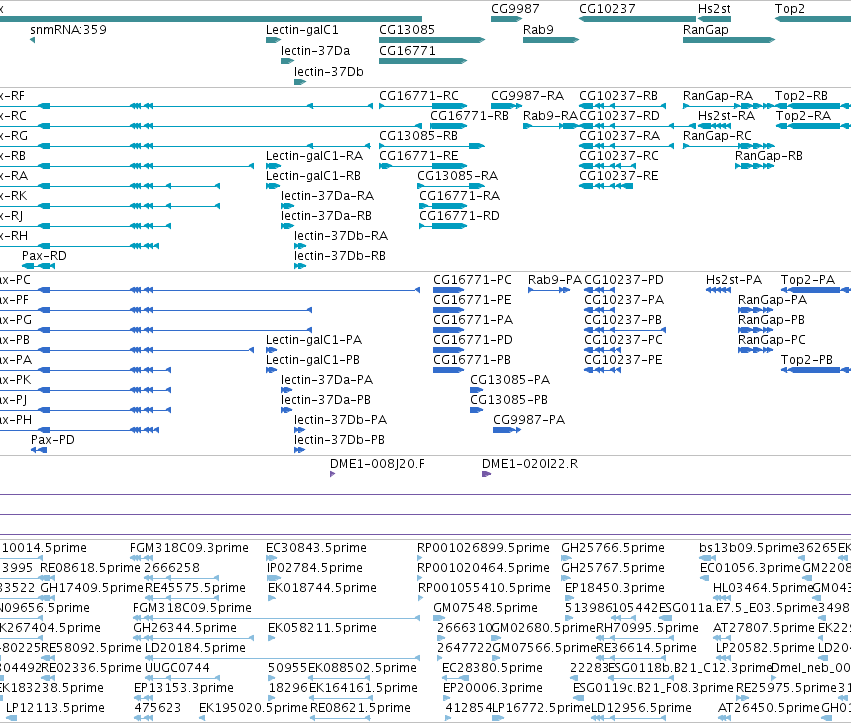Select the RanGap-PA protein feature
The width and height of the screenshot is (851, 723).
pyautogui.click(x=755, y=310)
